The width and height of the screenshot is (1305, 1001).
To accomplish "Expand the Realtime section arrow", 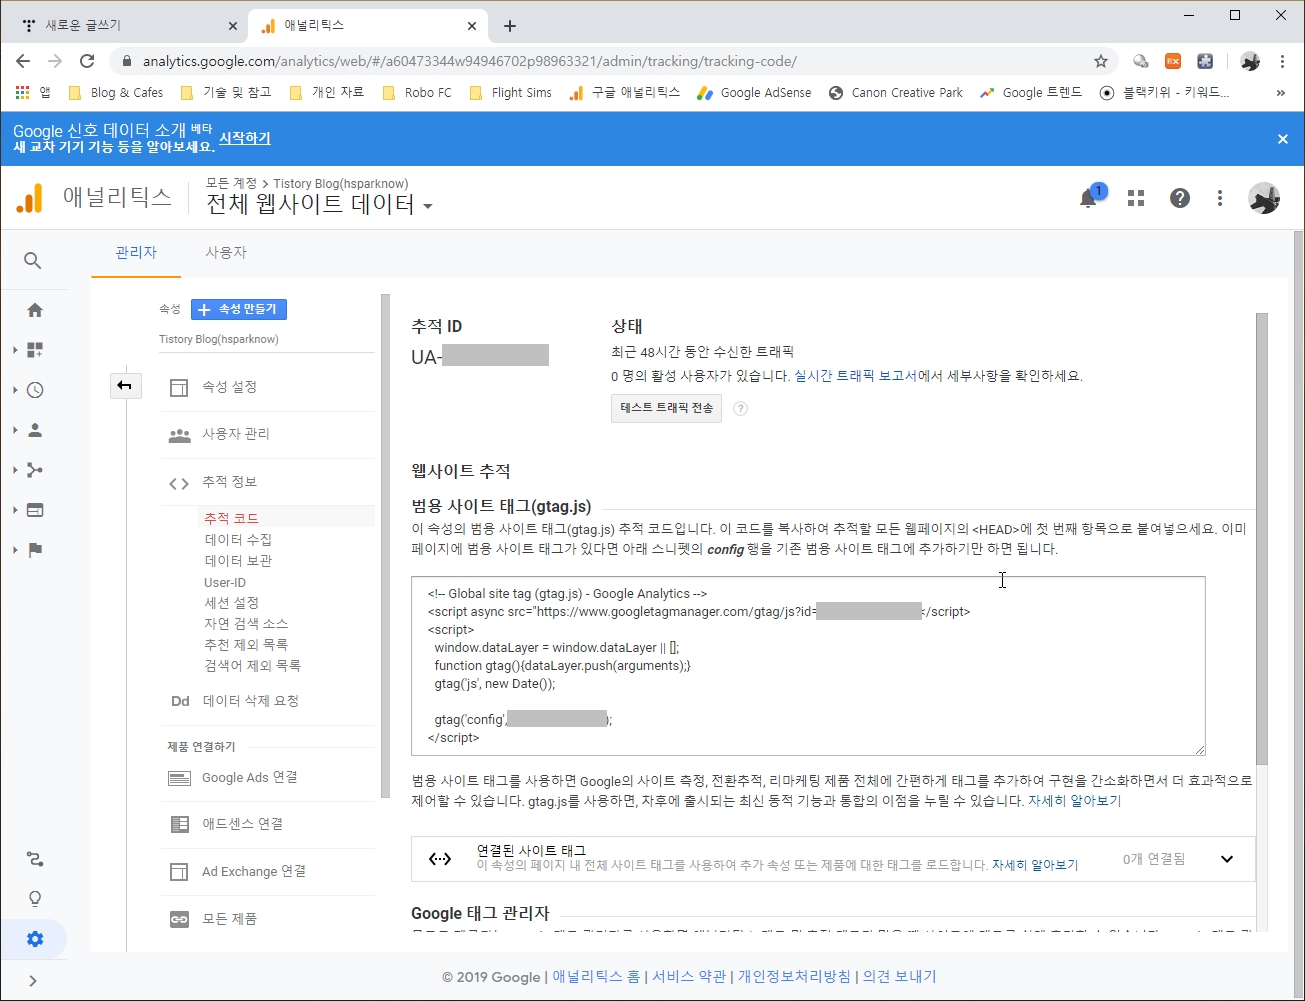I will coord(15,390).
